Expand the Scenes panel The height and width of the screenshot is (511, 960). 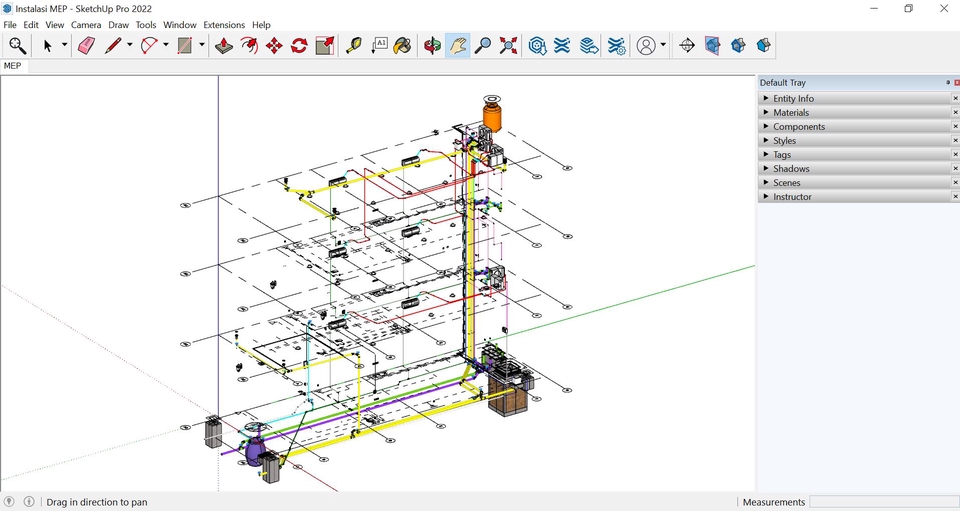[x=855, y=182]
